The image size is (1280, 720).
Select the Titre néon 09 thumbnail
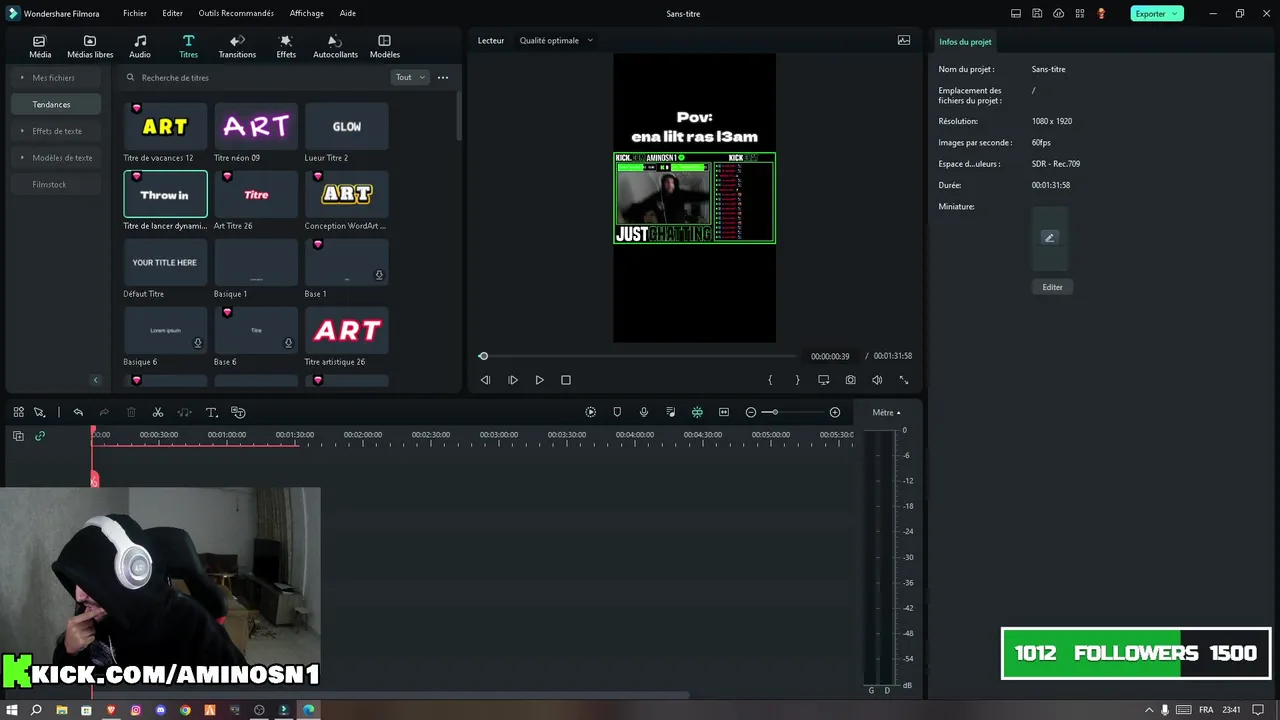point(256,126)
